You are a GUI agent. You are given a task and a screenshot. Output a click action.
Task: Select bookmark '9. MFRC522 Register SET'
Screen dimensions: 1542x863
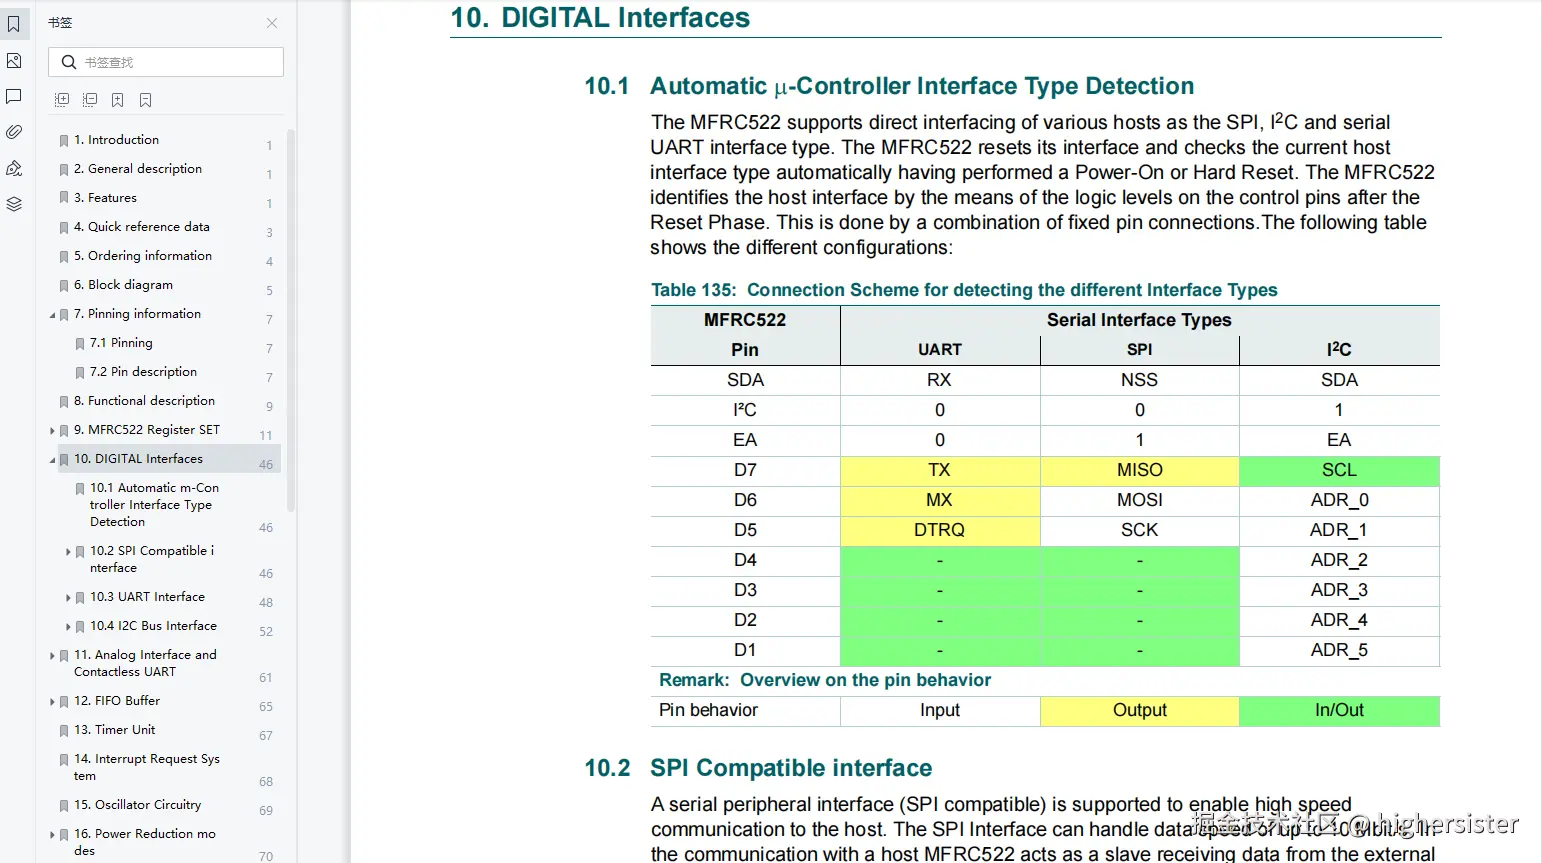click(x=147, y=430)
